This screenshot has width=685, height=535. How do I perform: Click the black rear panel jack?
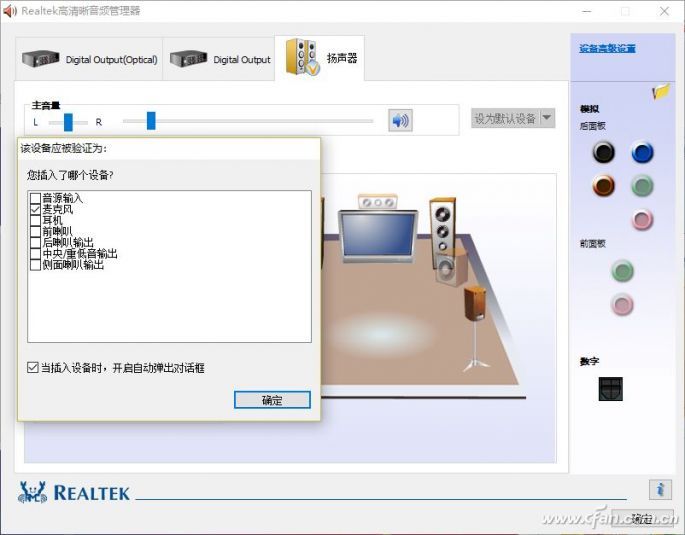603,152
